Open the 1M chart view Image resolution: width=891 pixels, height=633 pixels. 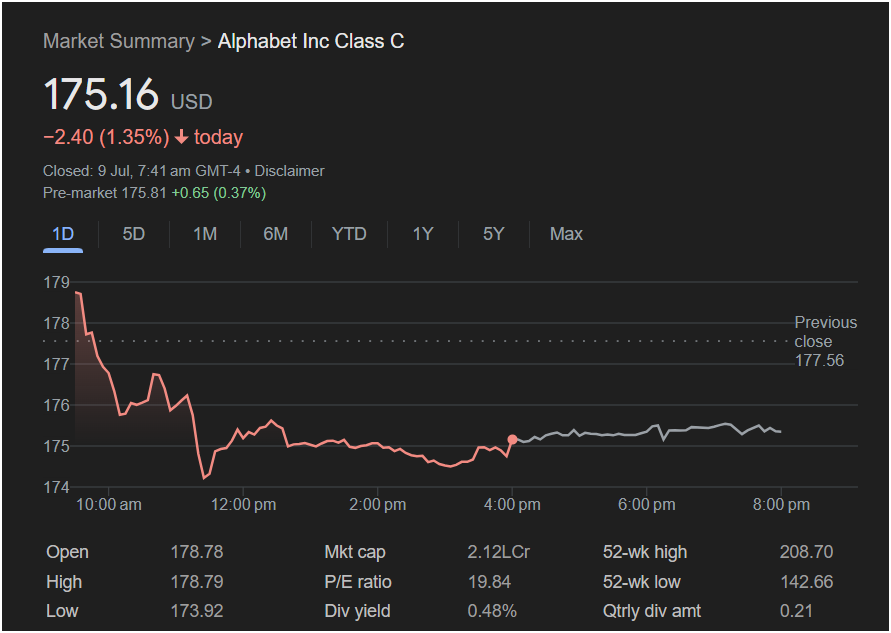[205, 234]
